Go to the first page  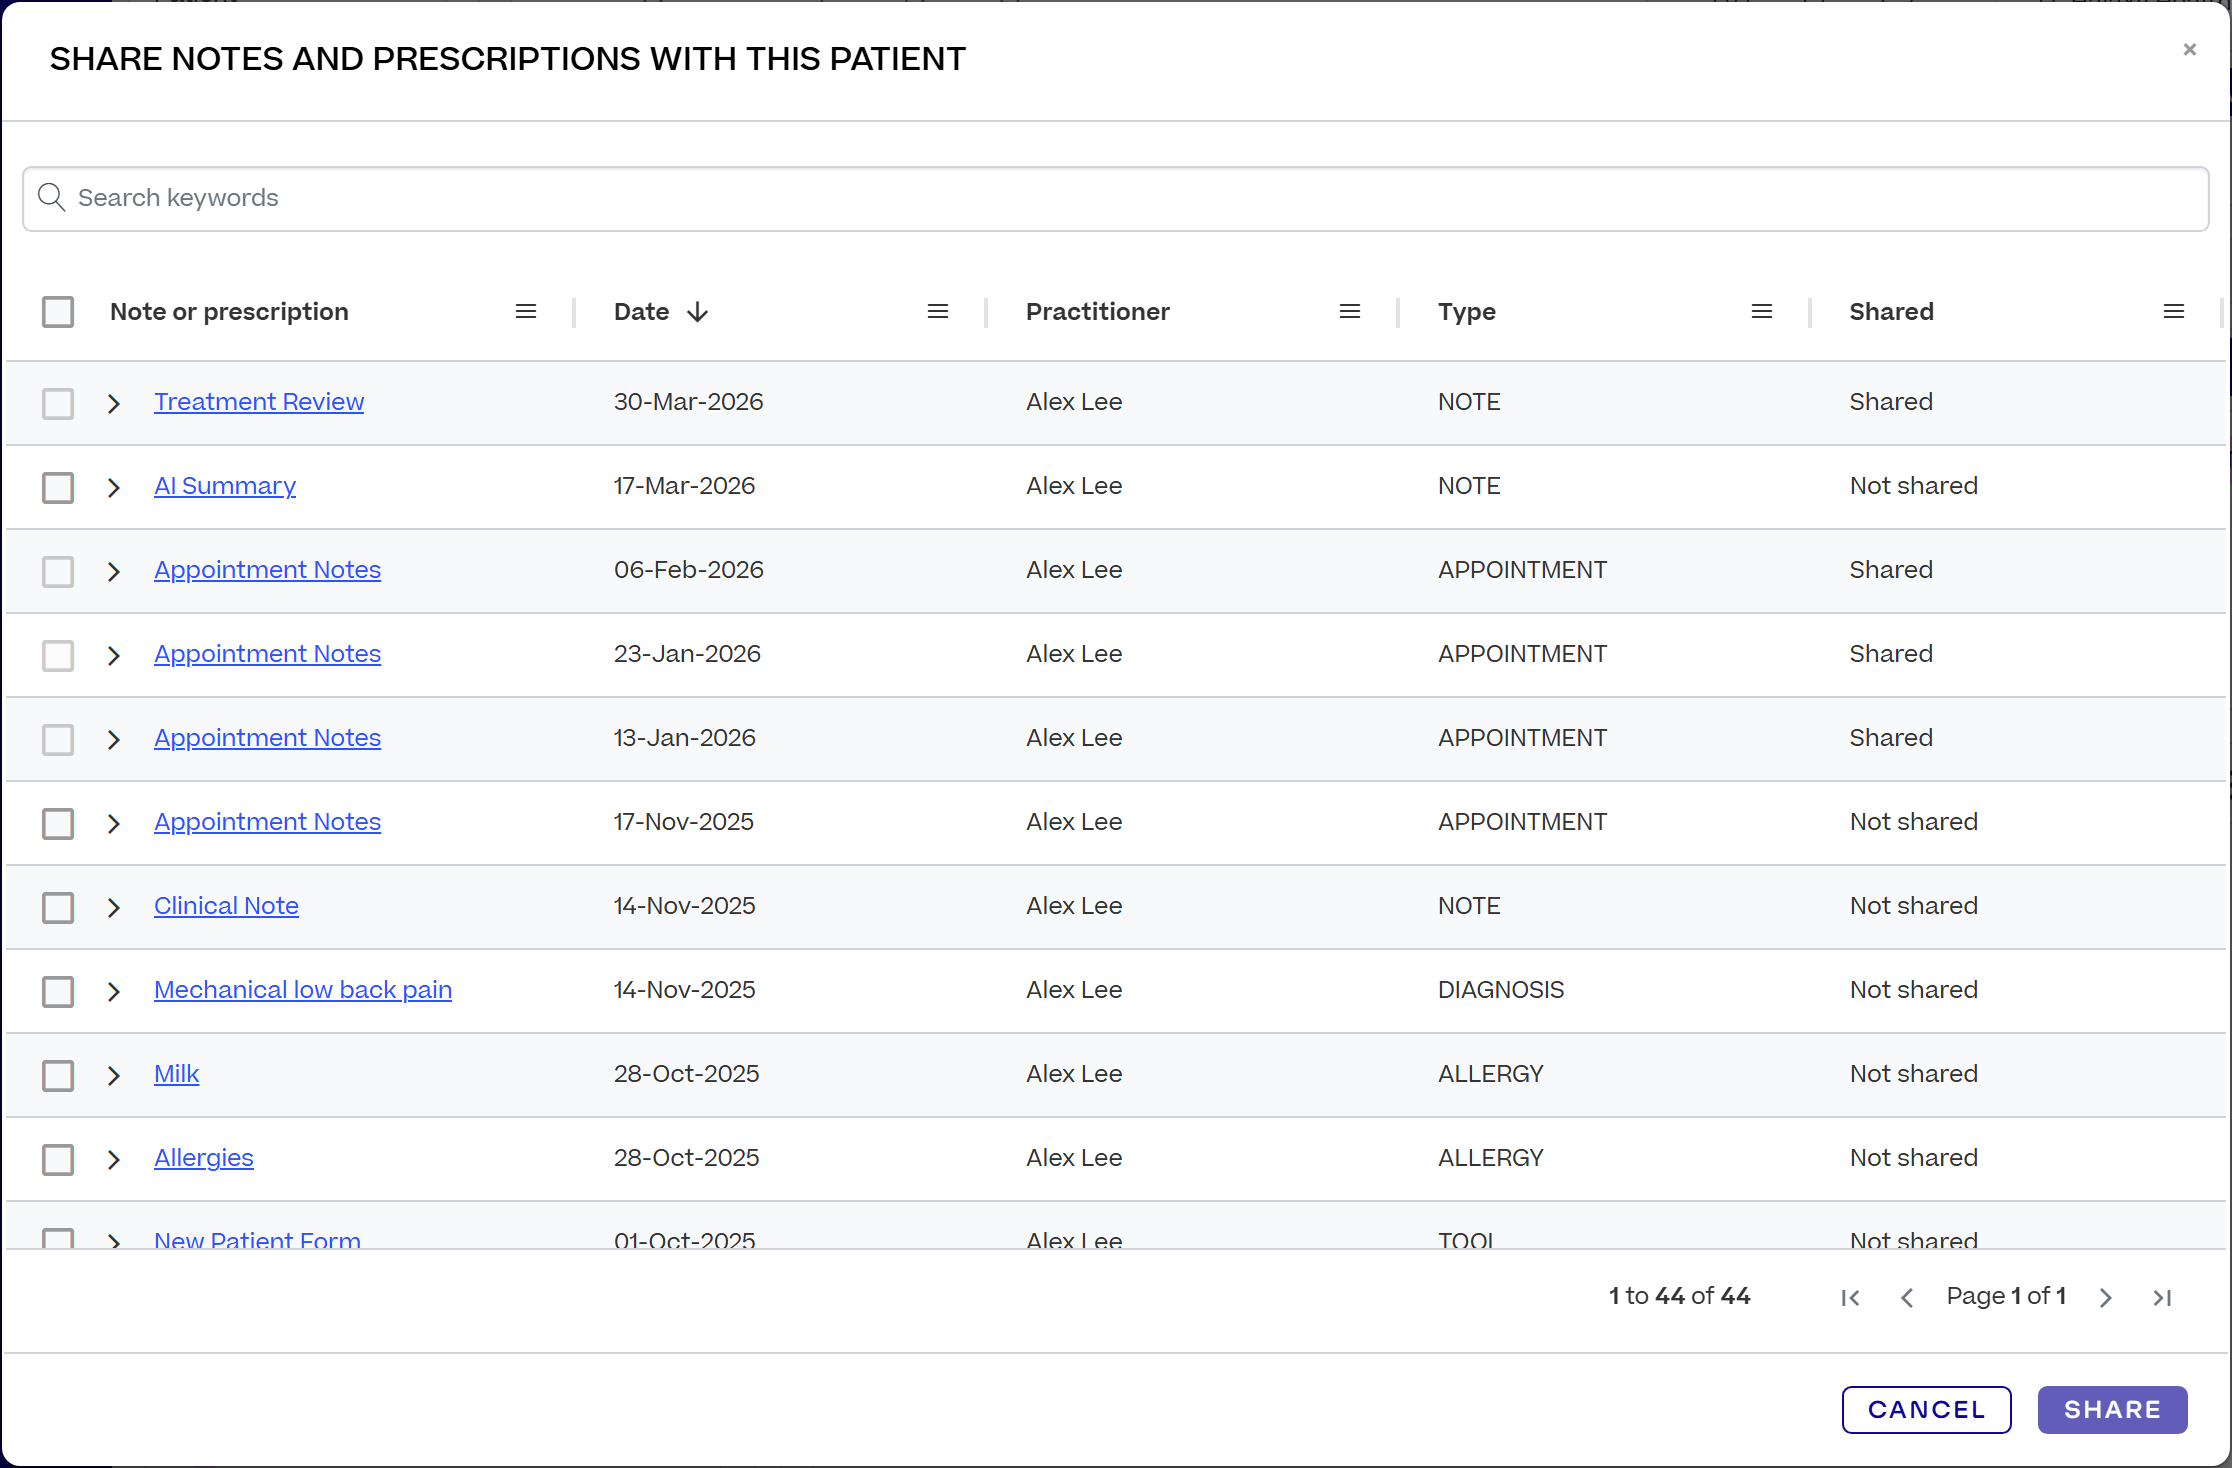coord(1851,1297)
